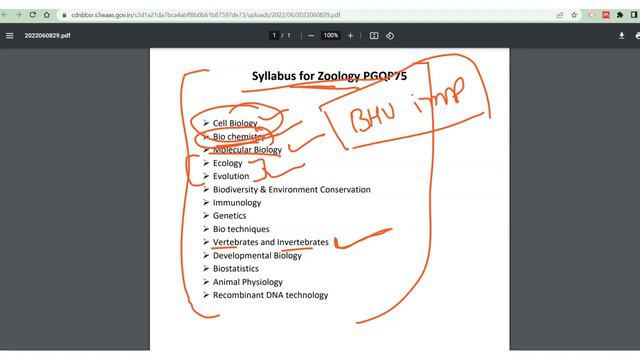This screenshot has height=360, width=640.
Task: Share this page from the address bar
Action: [x=560, y=15]
